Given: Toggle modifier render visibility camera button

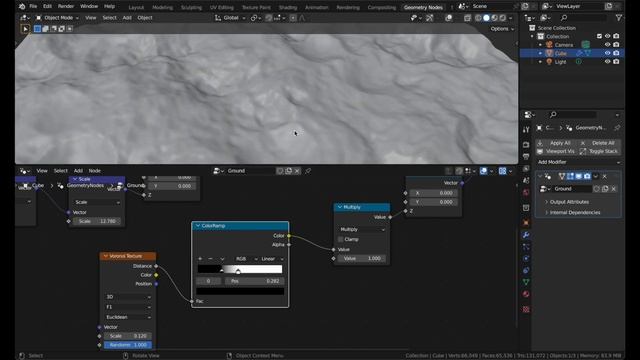Looking at the screenshot, I should click(x=587, y=176).
